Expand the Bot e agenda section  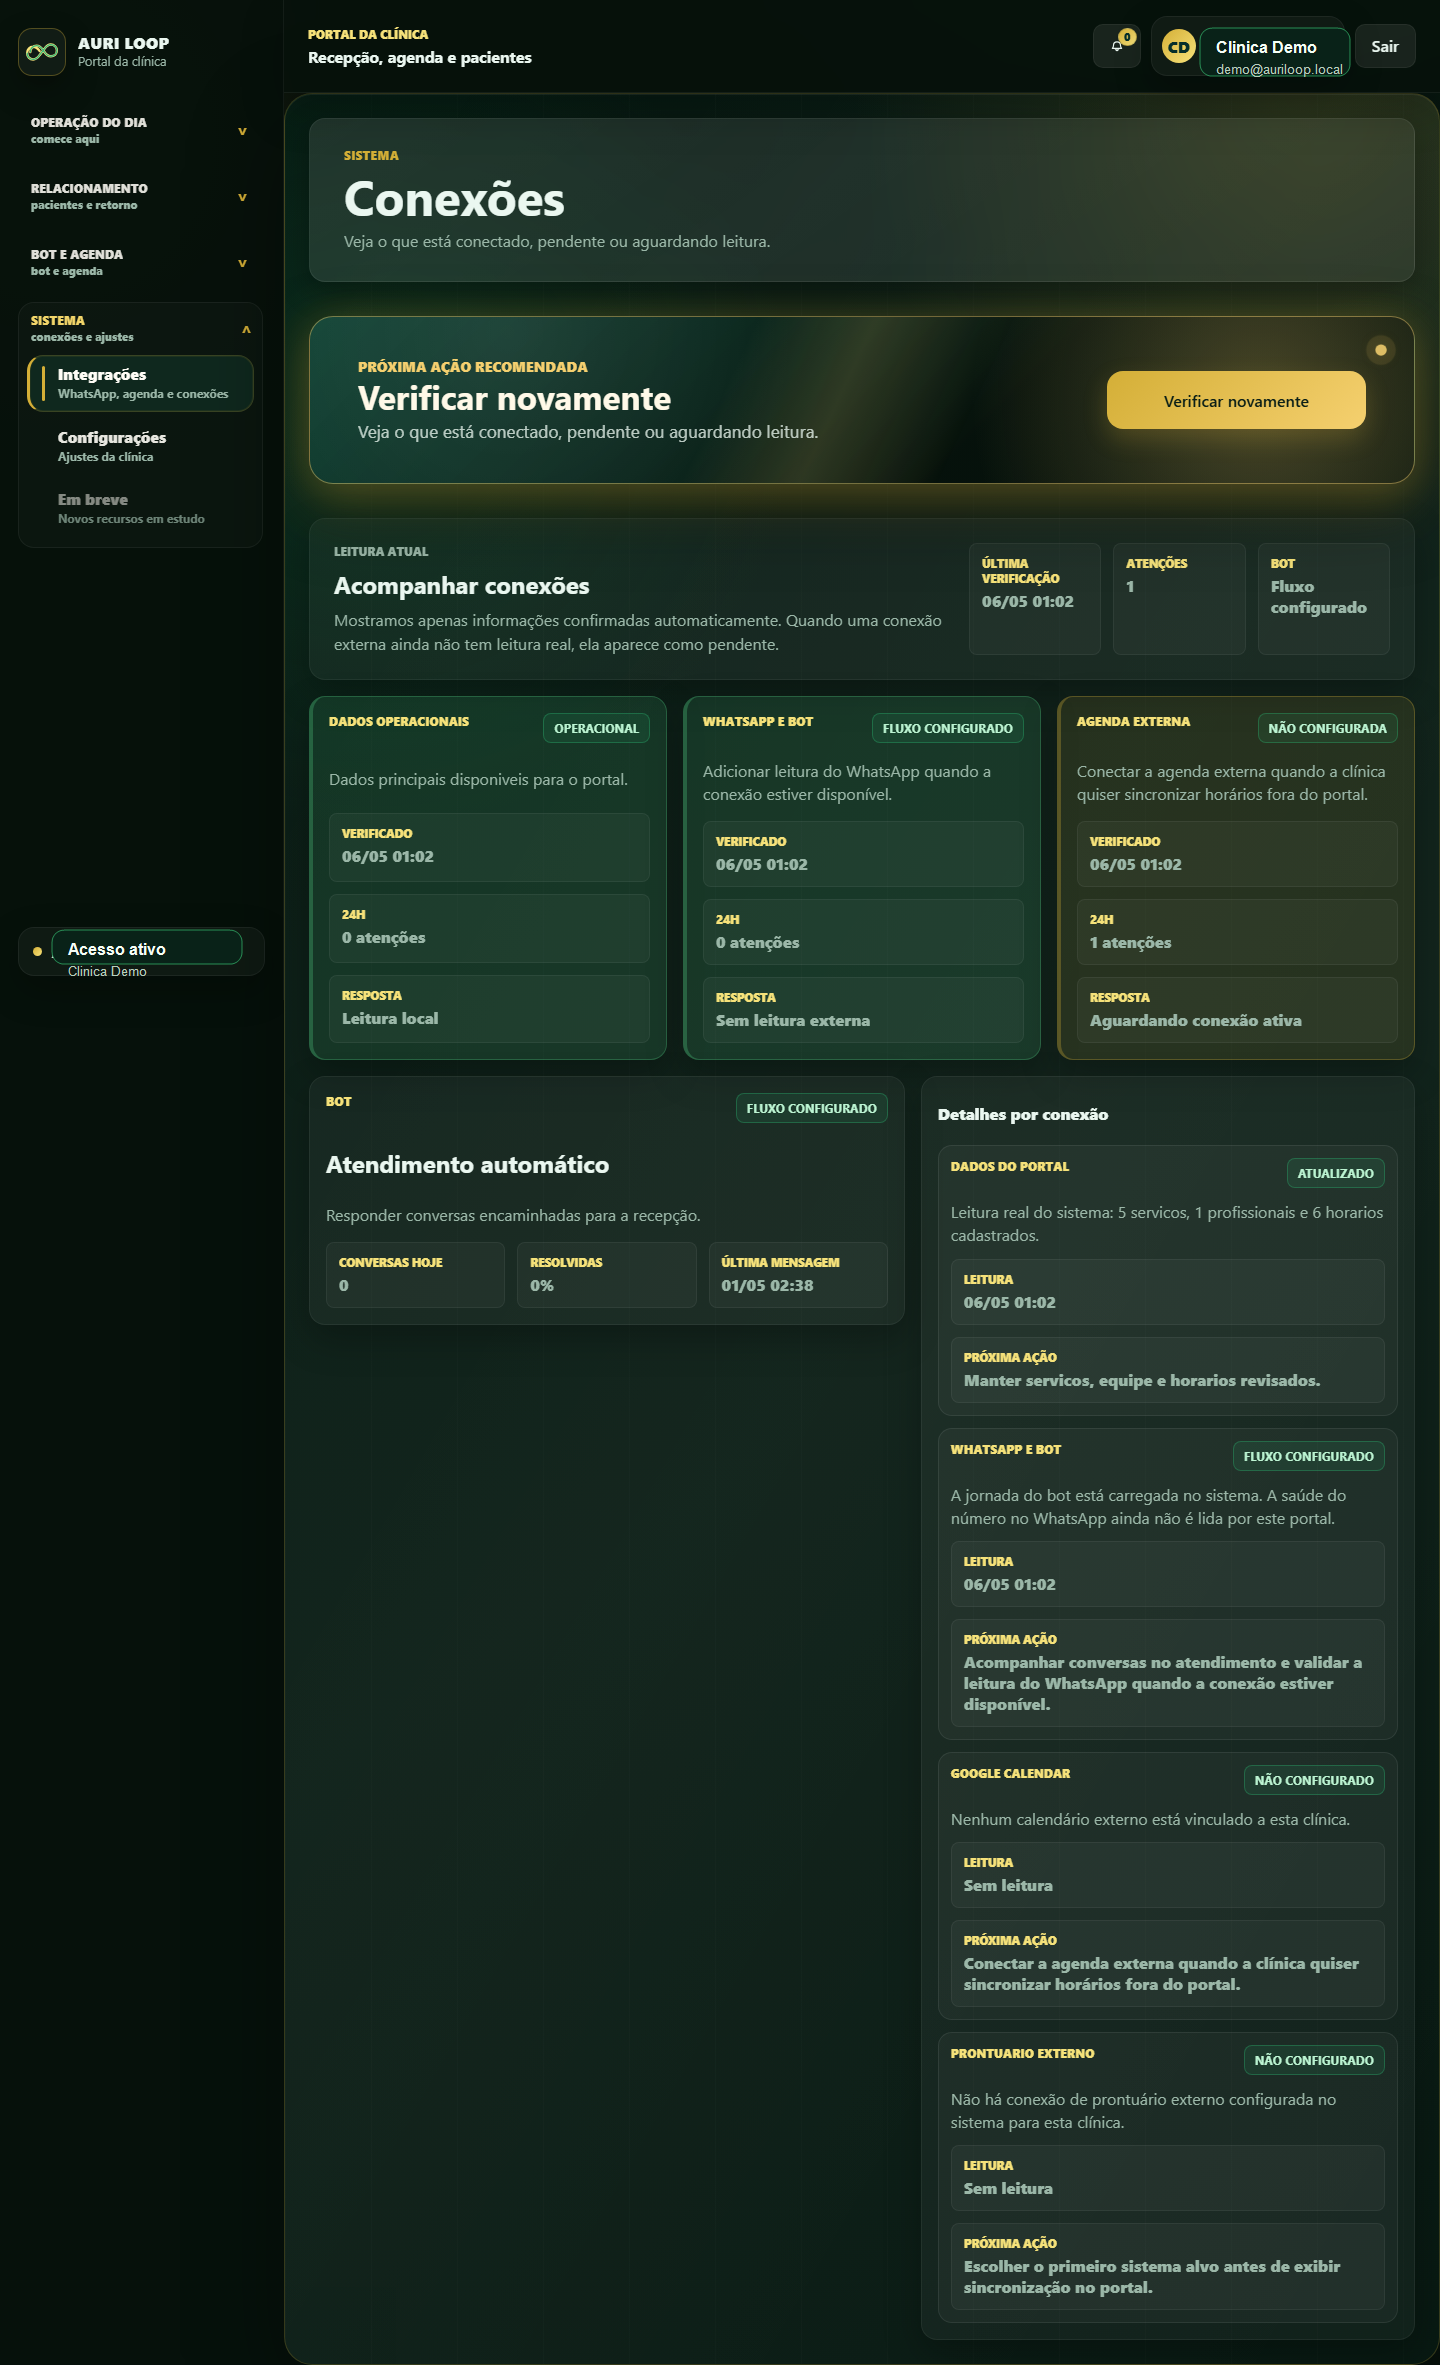140,263
